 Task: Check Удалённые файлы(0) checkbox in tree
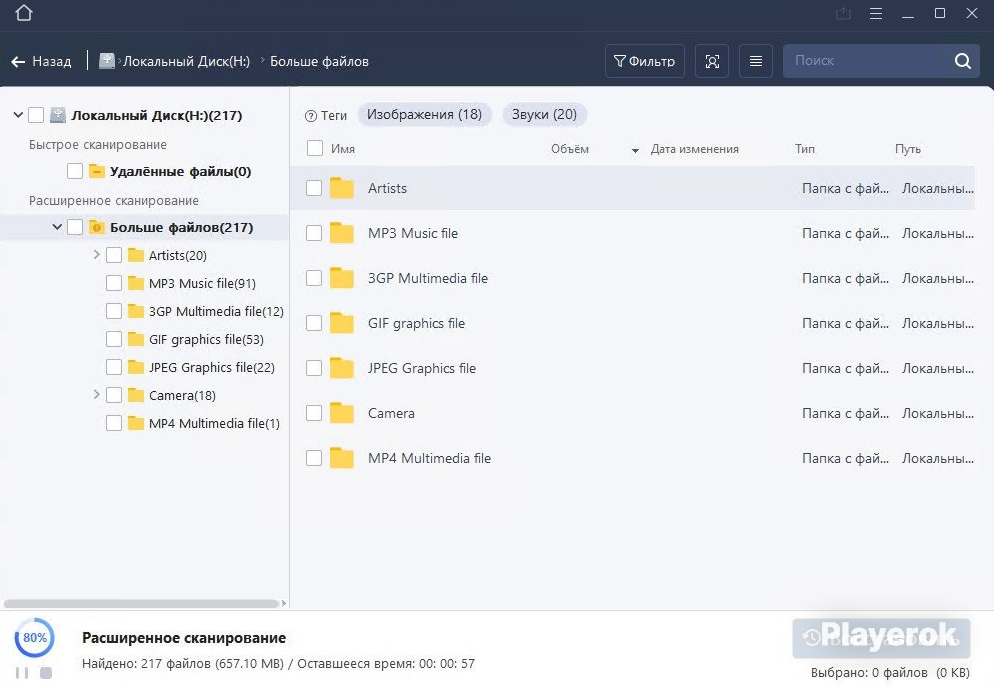pyautogui.click(x=75, y=171)
